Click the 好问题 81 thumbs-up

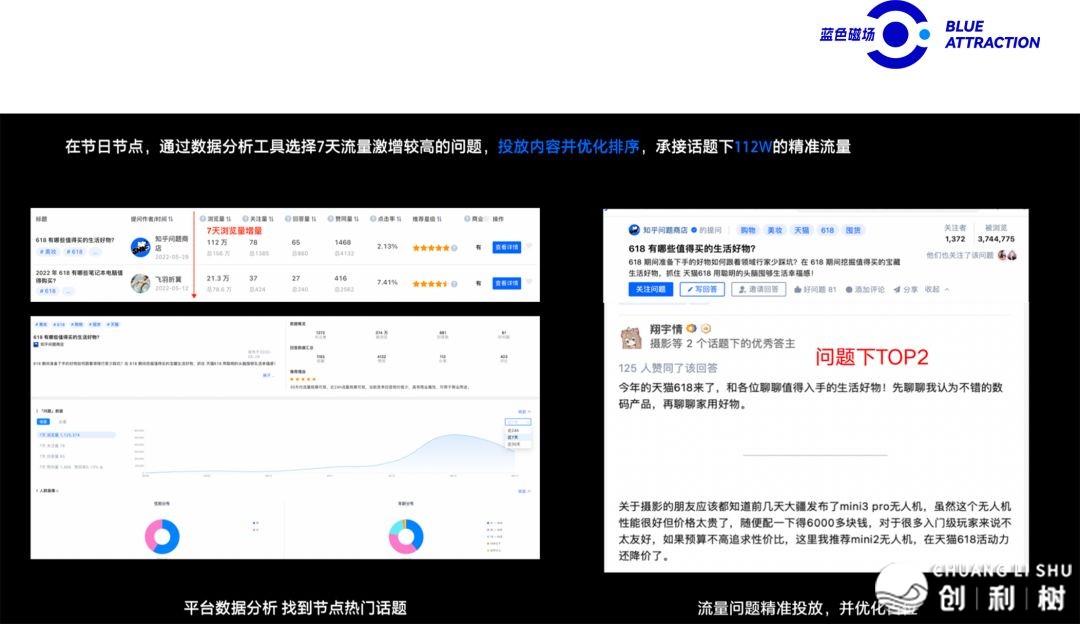(x=815, y=289)
